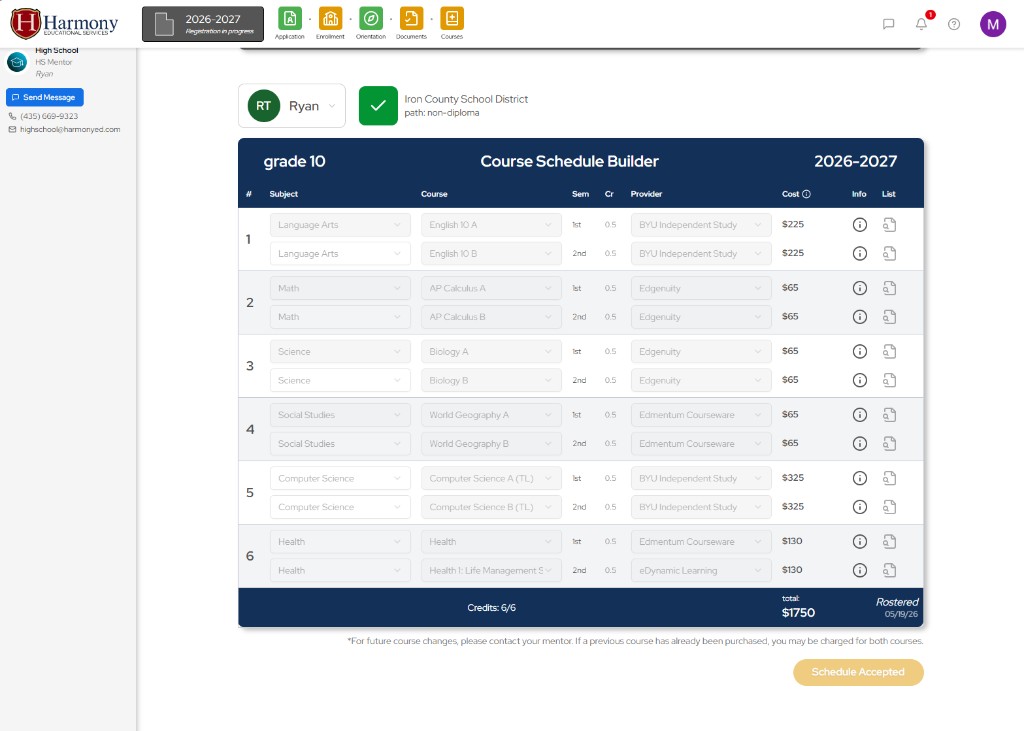Open the notifications bell
The height and width of the screenshot is (731, 1024).
point(921,24)
